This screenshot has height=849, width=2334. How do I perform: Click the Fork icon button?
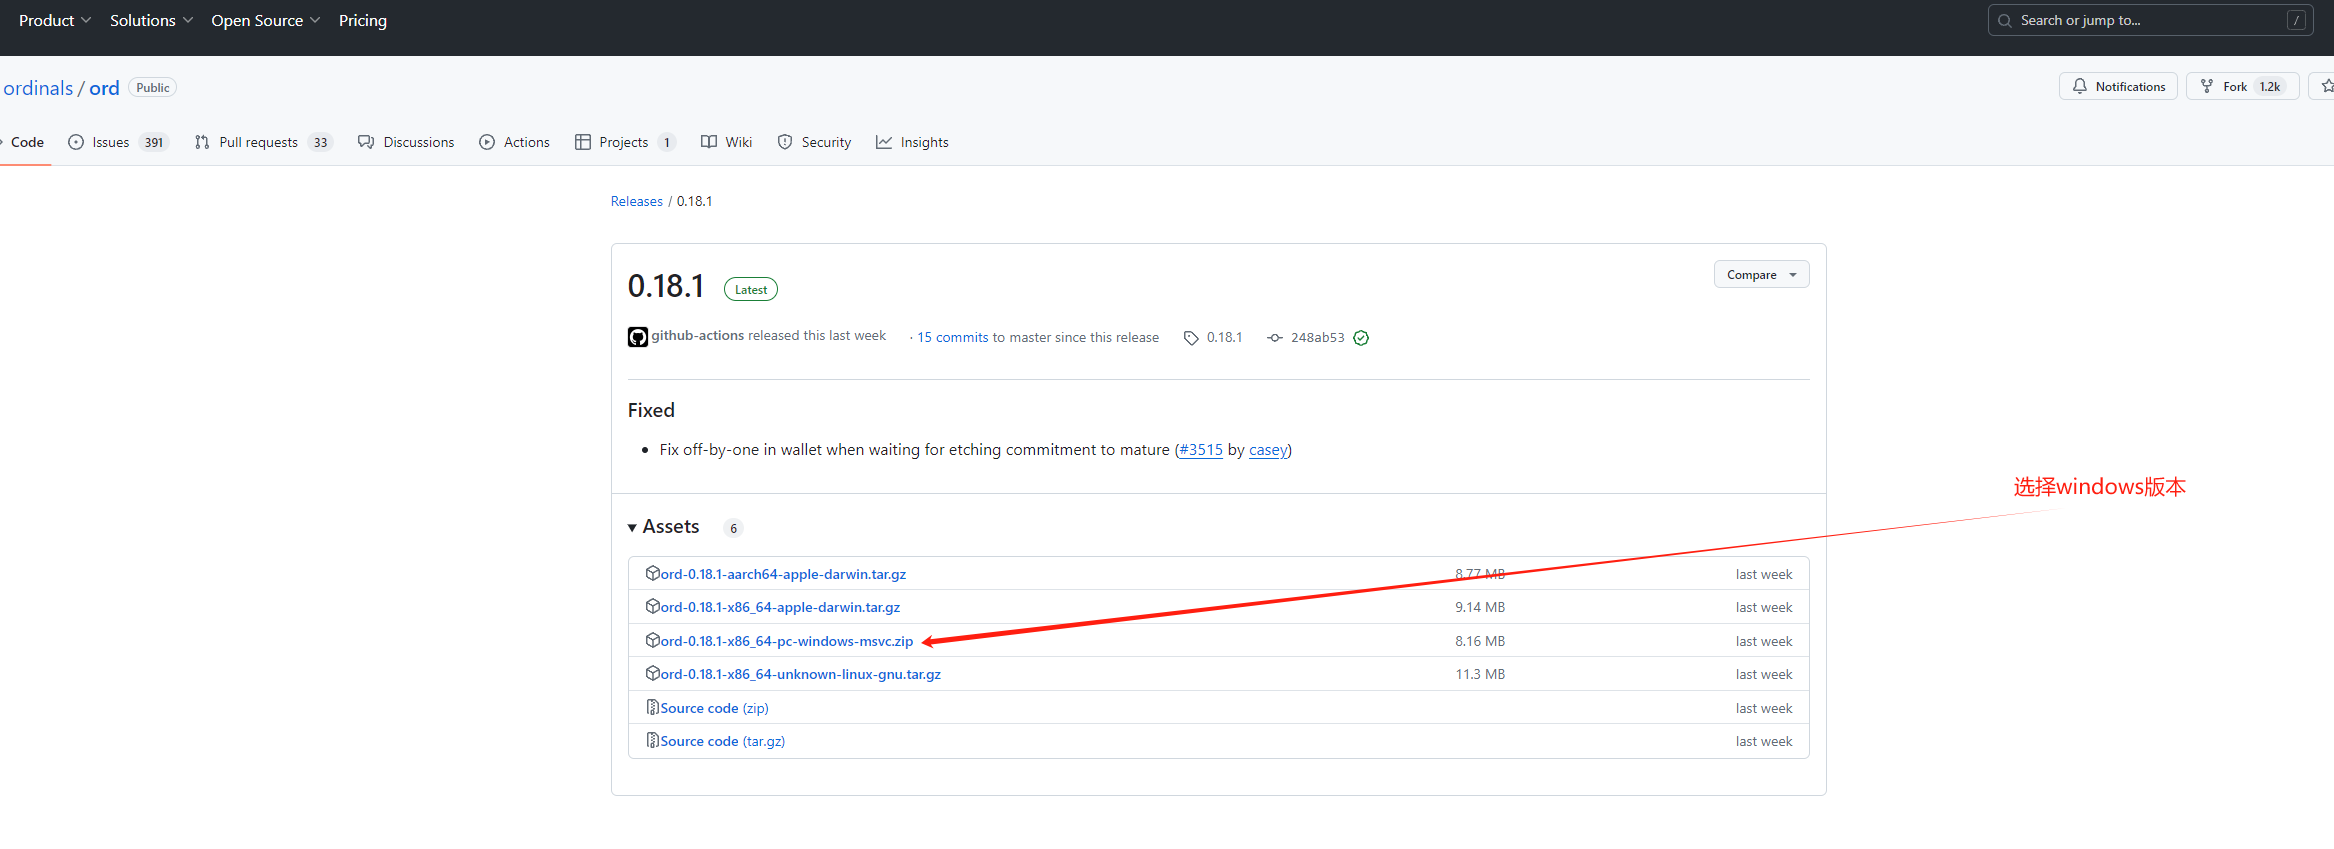(x=2207, y=87)
